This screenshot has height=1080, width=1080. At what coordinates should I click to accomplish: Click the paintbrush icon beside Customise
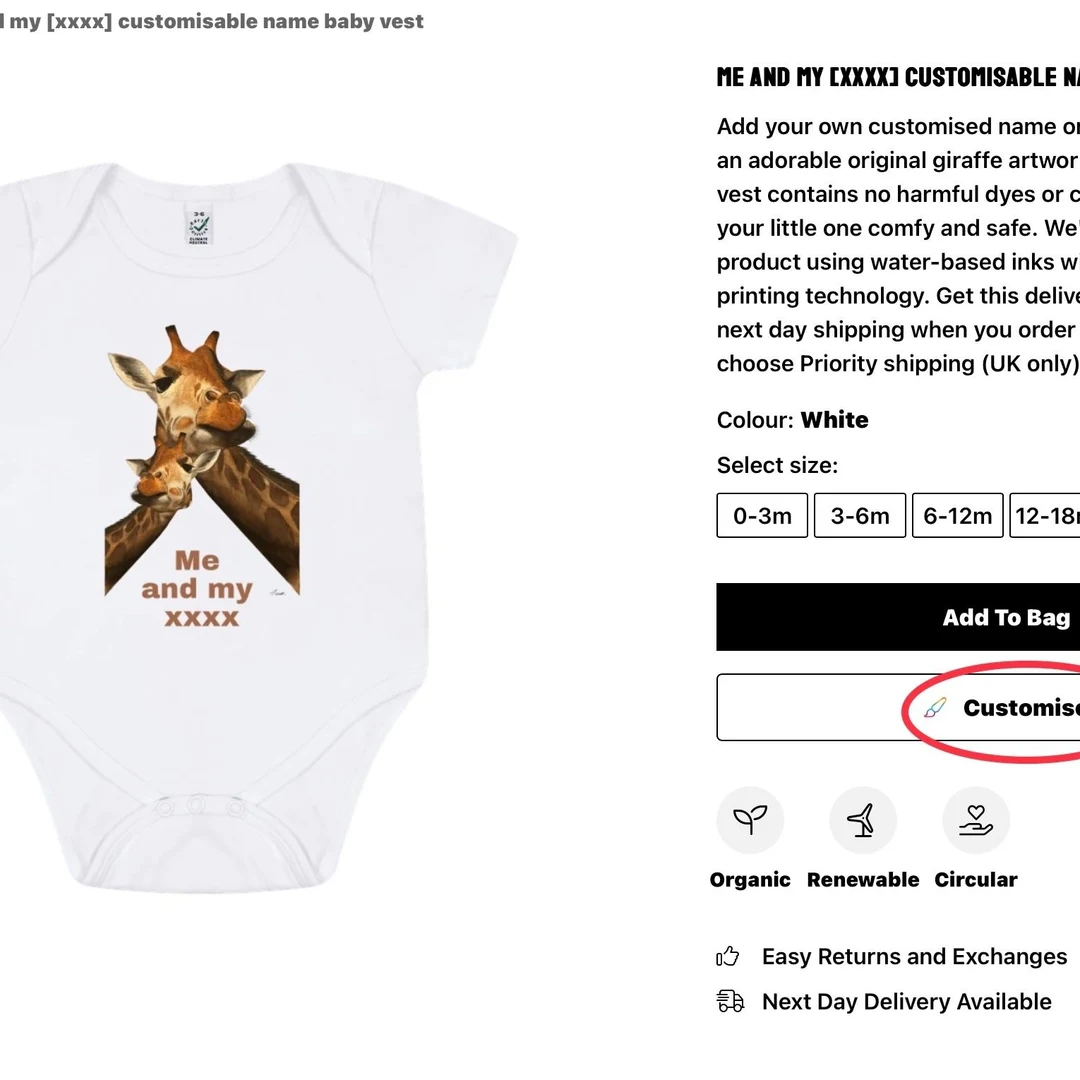click(935, 707)
